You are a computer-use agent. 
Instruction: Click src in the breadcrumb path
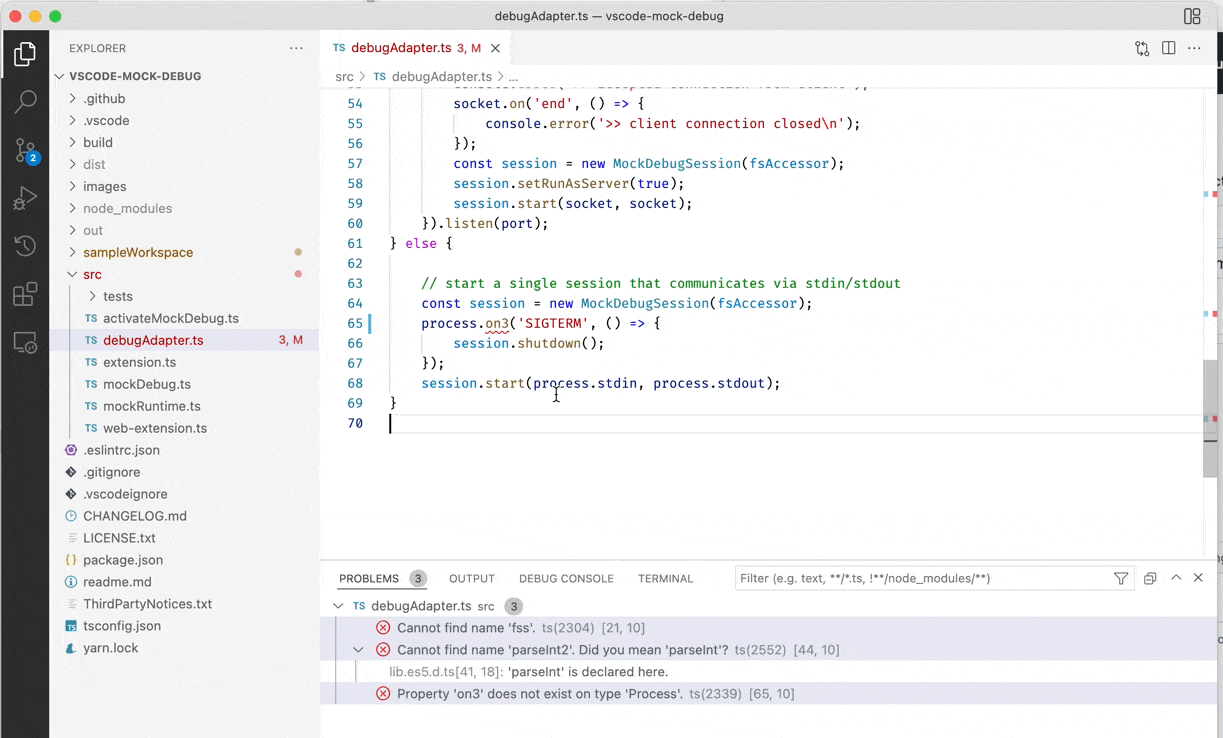tap(344, 76)
